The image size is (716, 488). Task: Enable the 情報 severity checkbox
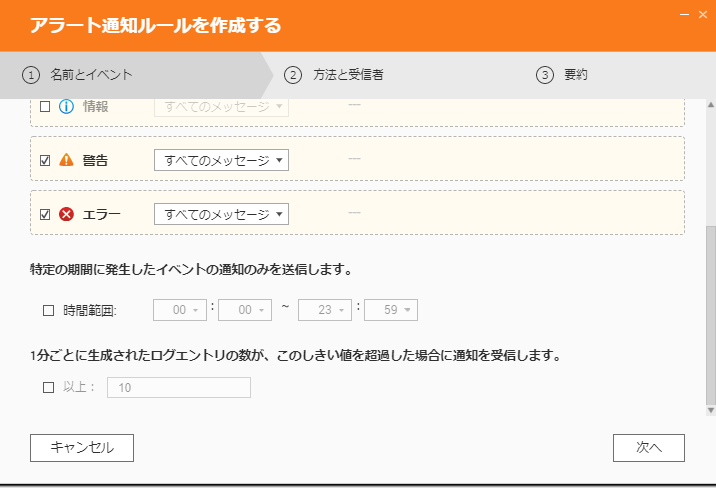point(45,106)
